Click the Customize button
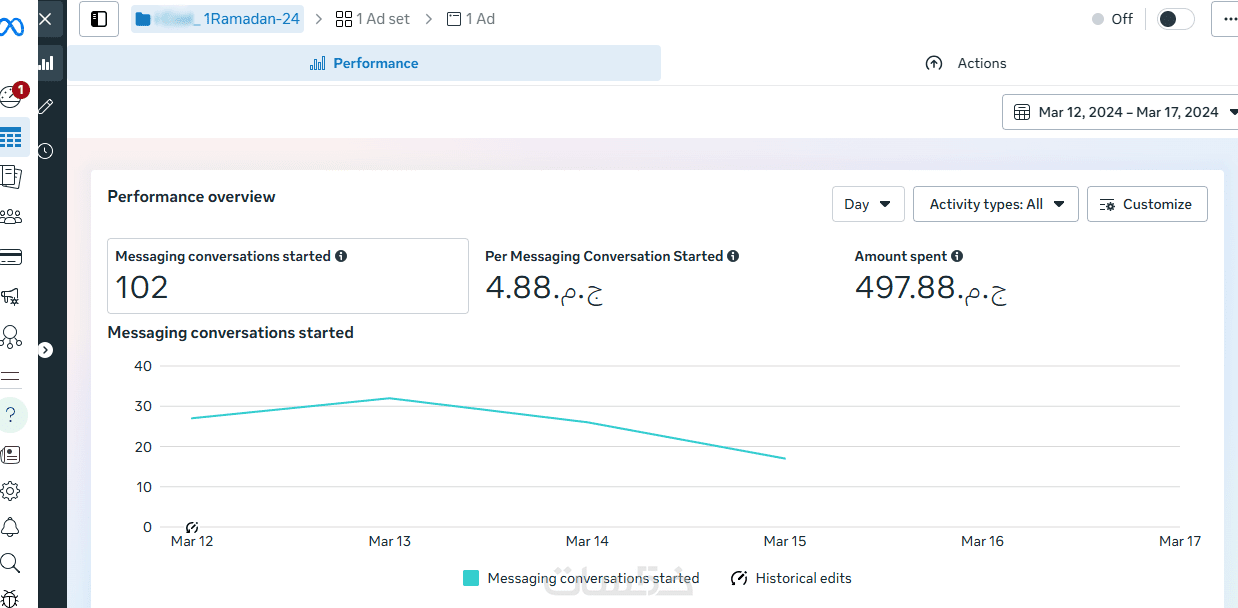 [1146, 204]
